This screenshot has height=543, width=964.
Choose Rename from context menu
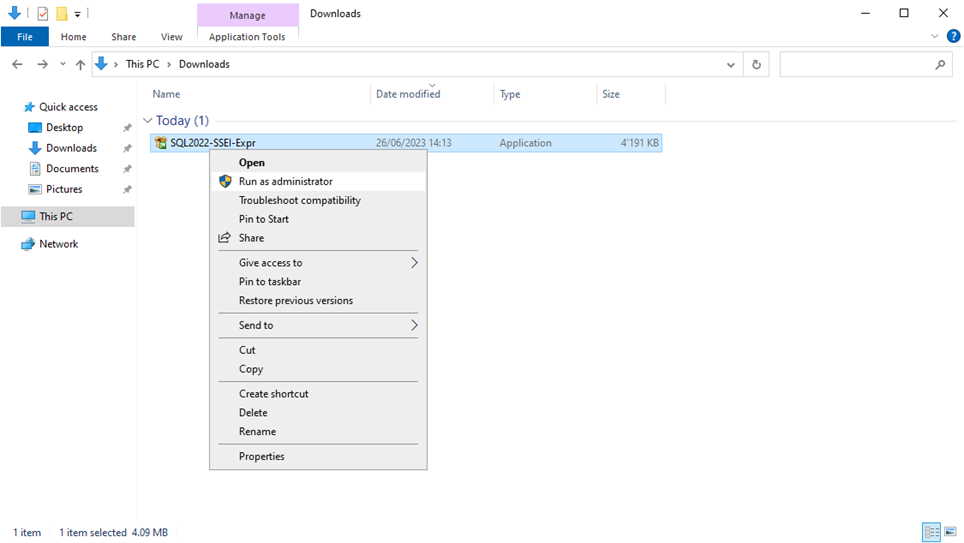317,432
